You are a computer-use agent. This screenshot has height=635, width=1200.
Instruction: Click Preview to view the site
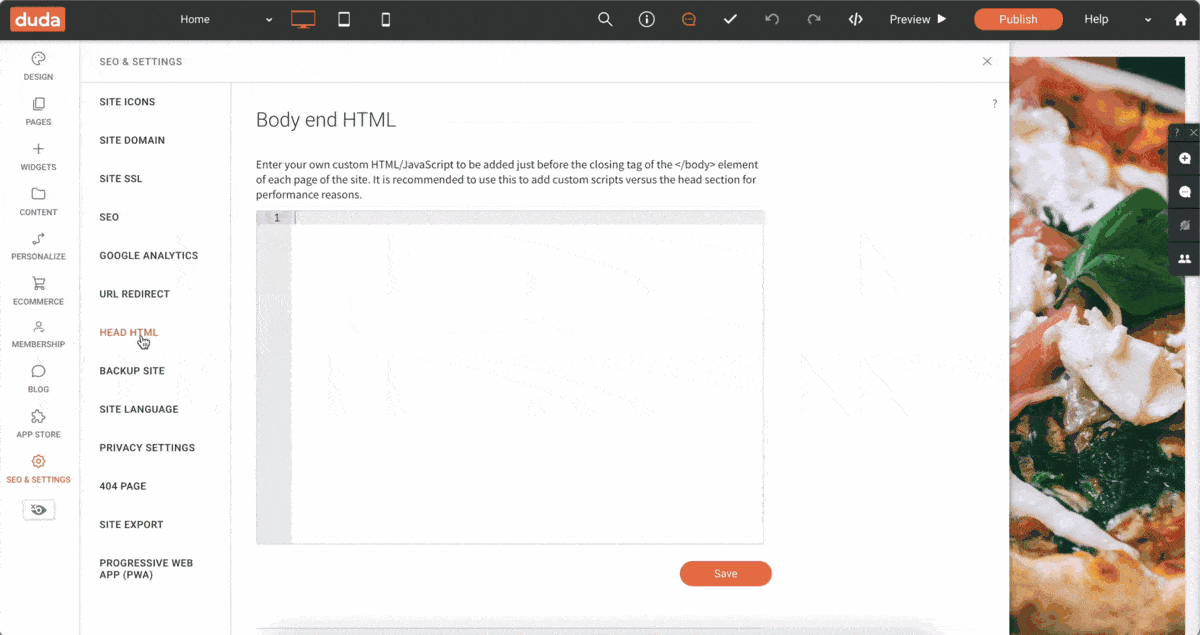click(917, 19)
